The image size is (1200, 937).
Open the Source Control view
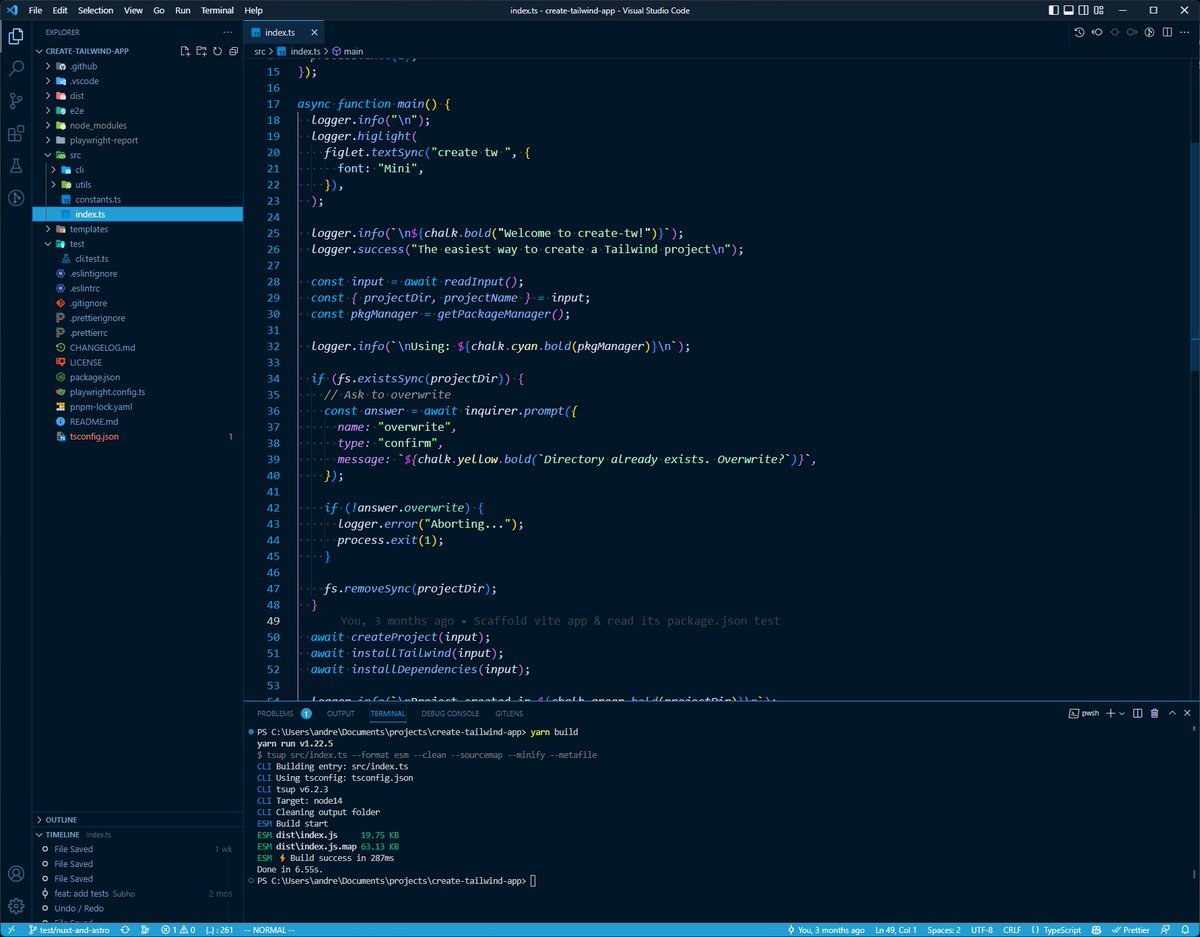[15, 100]
